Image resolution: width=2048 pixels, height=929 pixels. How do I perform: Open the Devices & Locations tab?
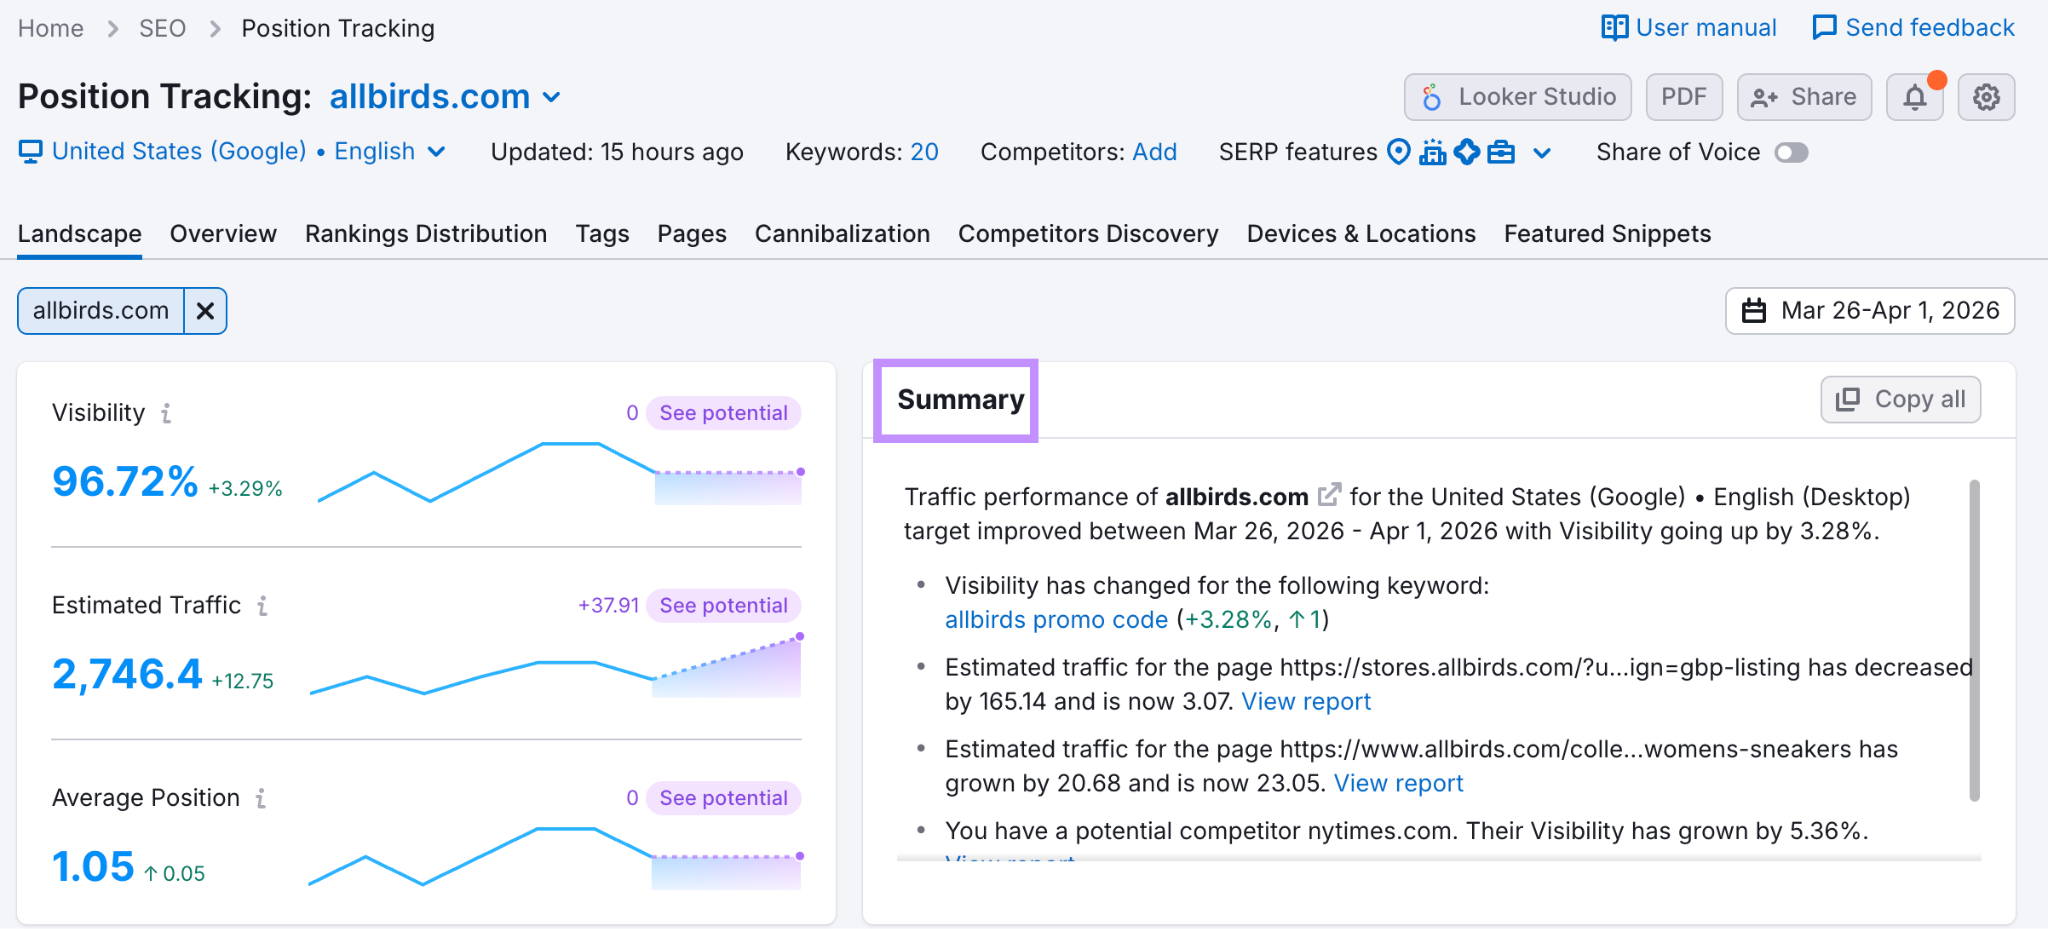(x=1360, y=233)
